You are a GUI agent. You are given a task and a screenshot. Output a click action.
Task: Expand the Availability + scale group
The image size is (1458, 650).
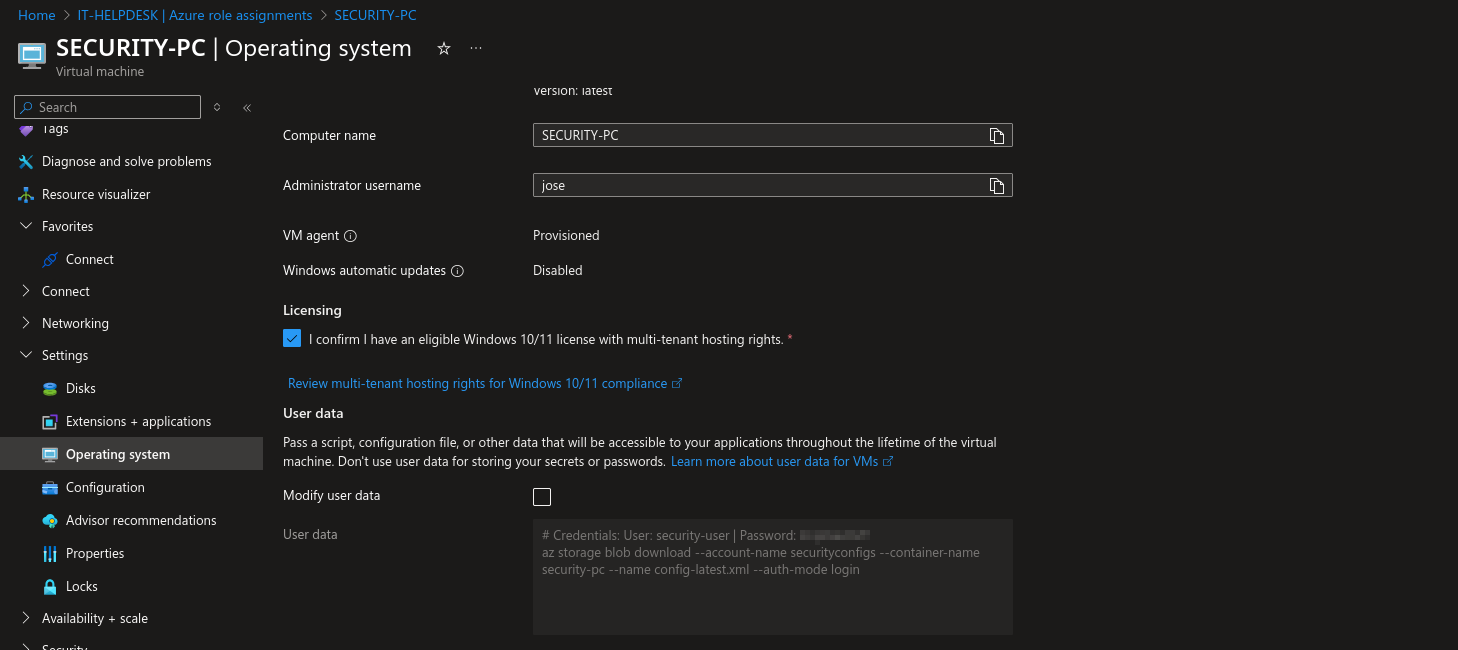tap(26, 618)
